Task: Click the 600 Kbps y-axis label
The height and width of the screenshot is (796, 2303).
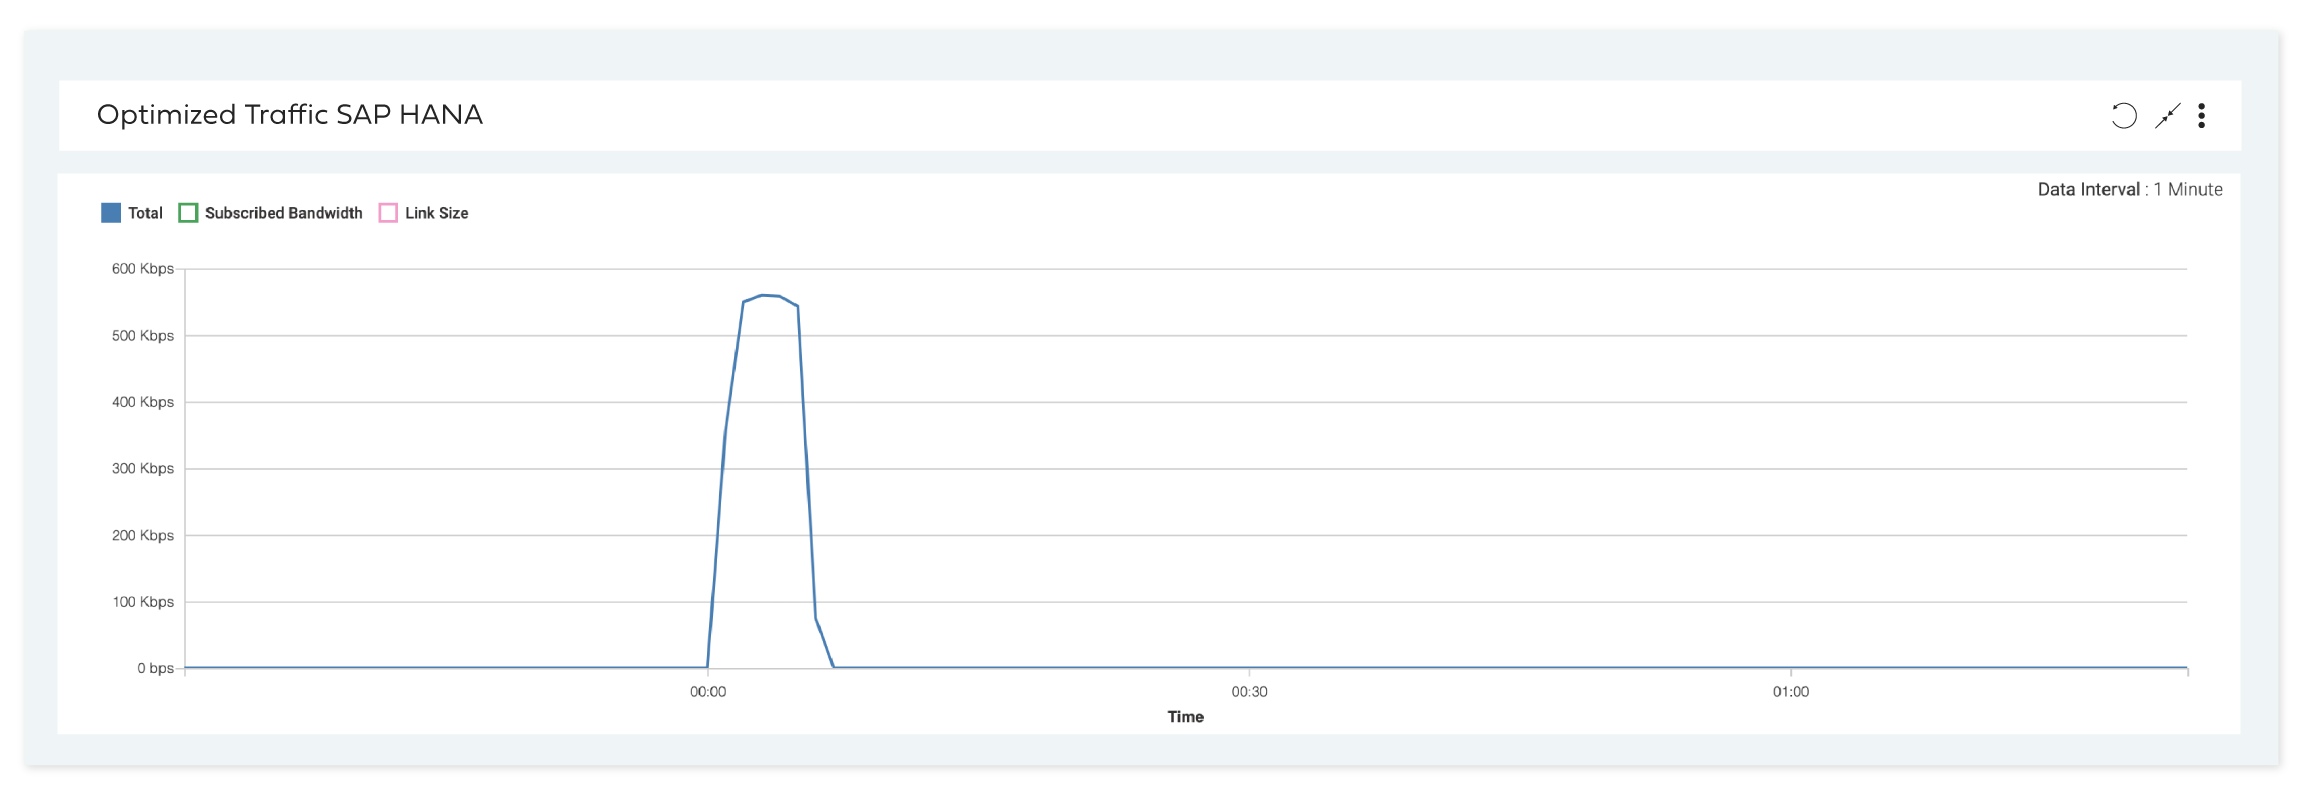Action: pyautogui.click(x=143, y=269)
